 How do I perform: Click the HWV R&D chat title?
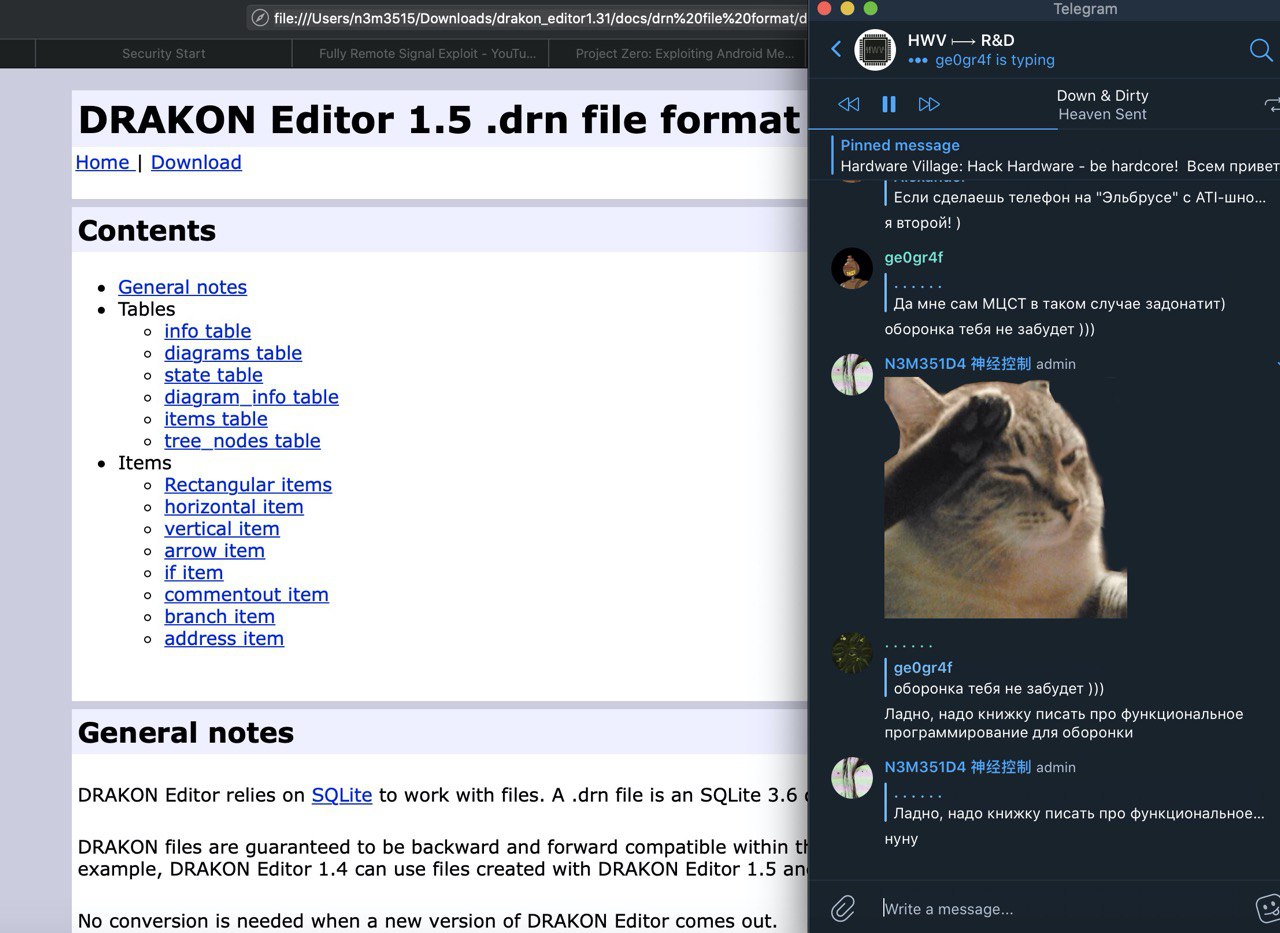[x=961, y=40]
